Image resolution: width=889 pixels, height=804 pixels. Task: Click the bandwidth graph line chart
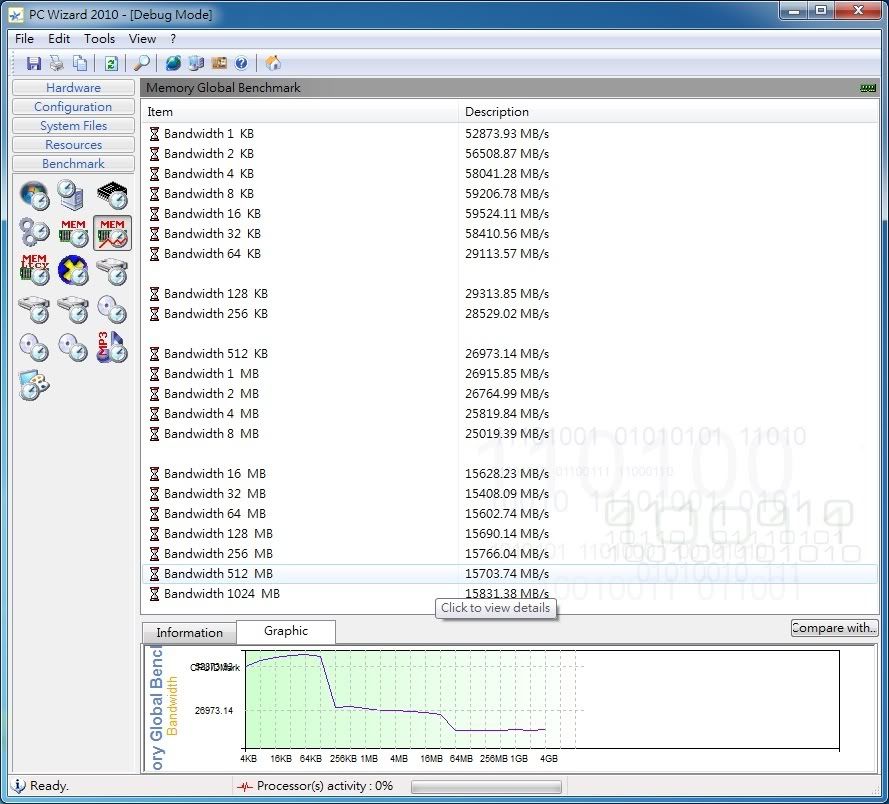pyautogui.click(x=542, y=700)
